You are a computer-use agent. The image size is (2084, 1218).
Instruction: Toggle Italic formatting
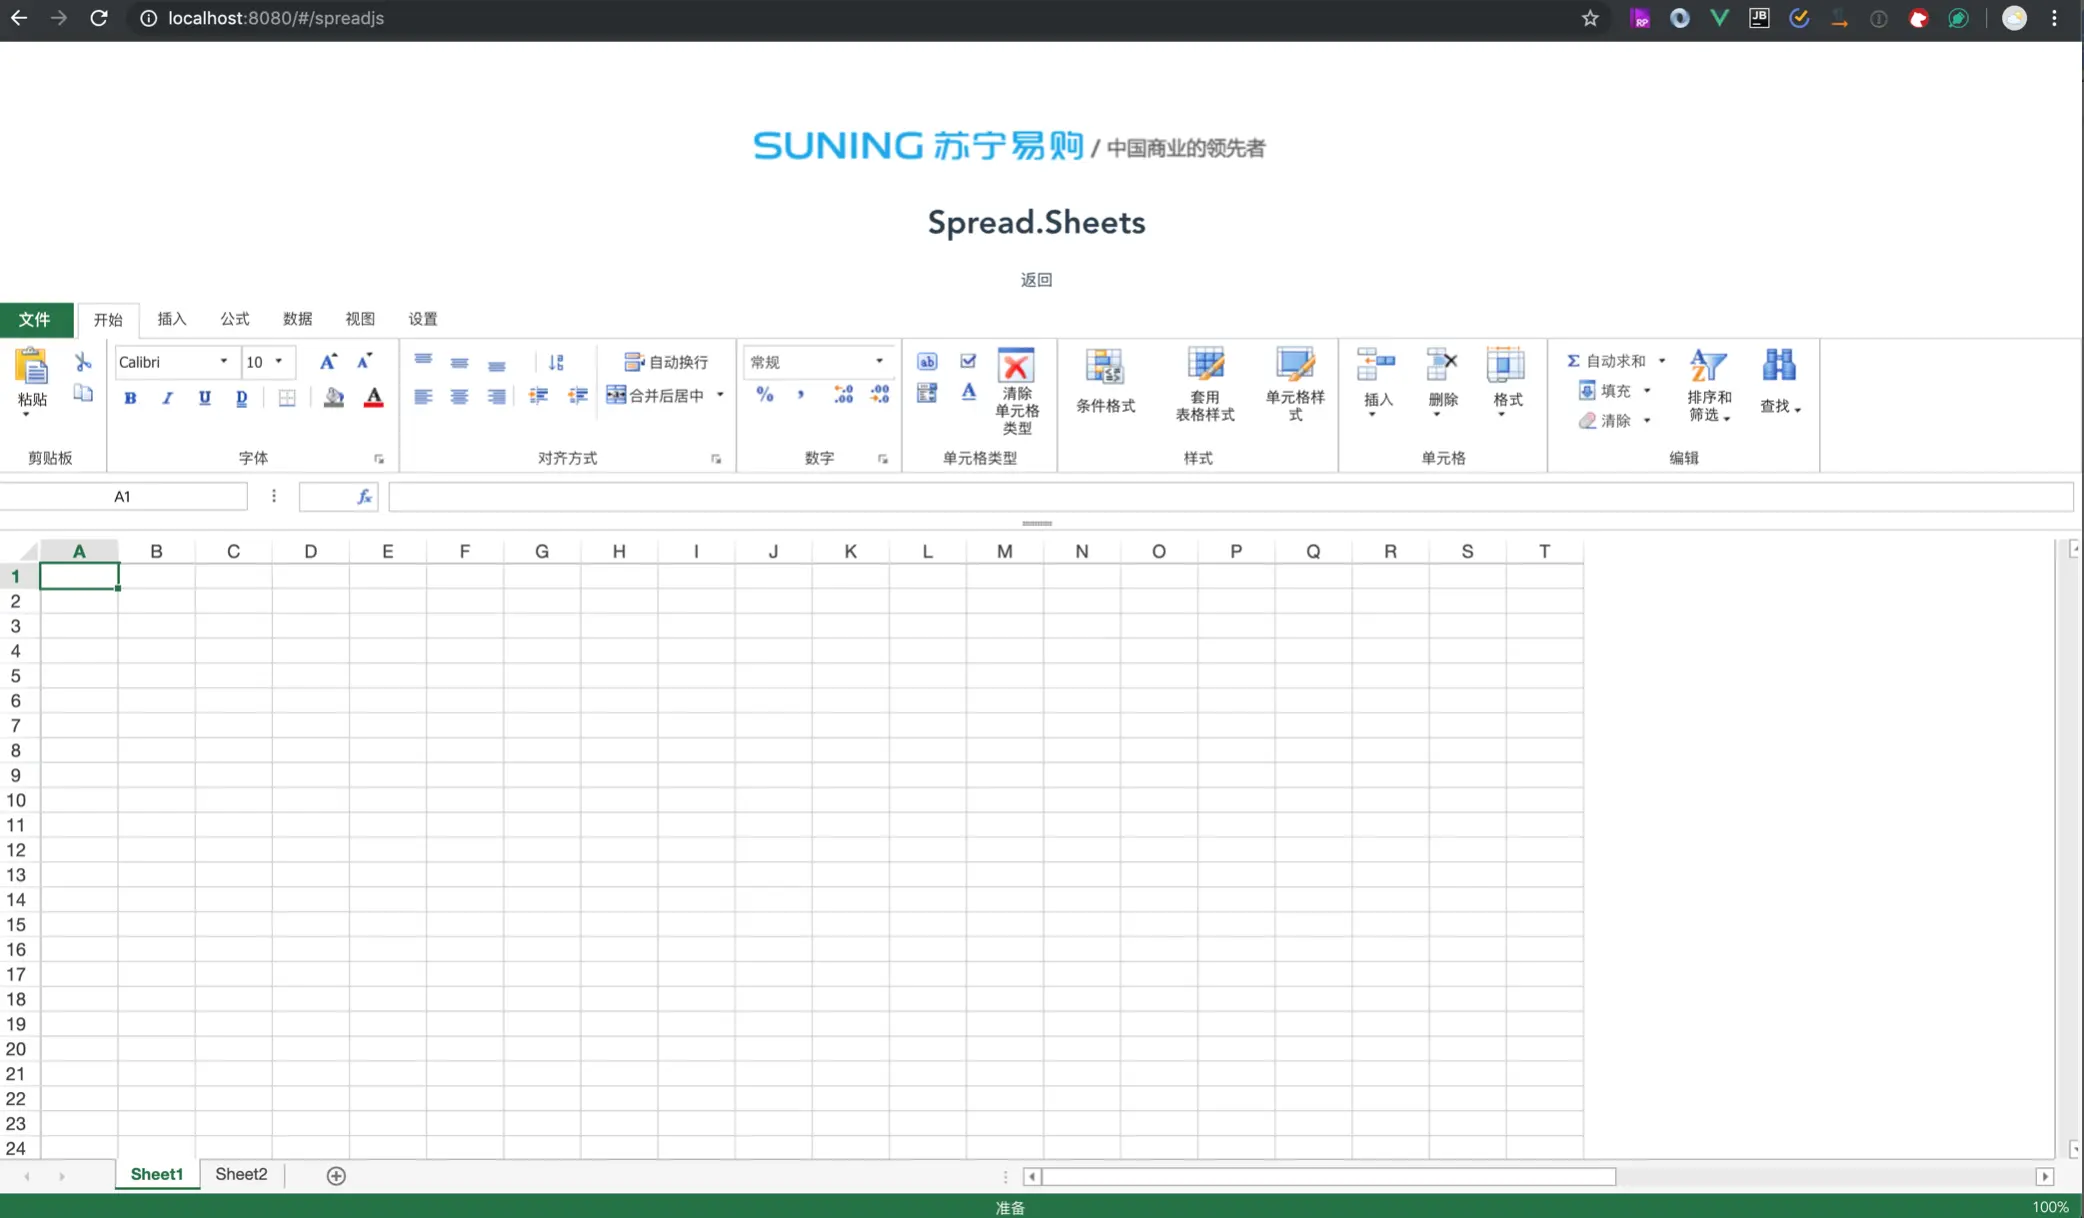(167, 398)
